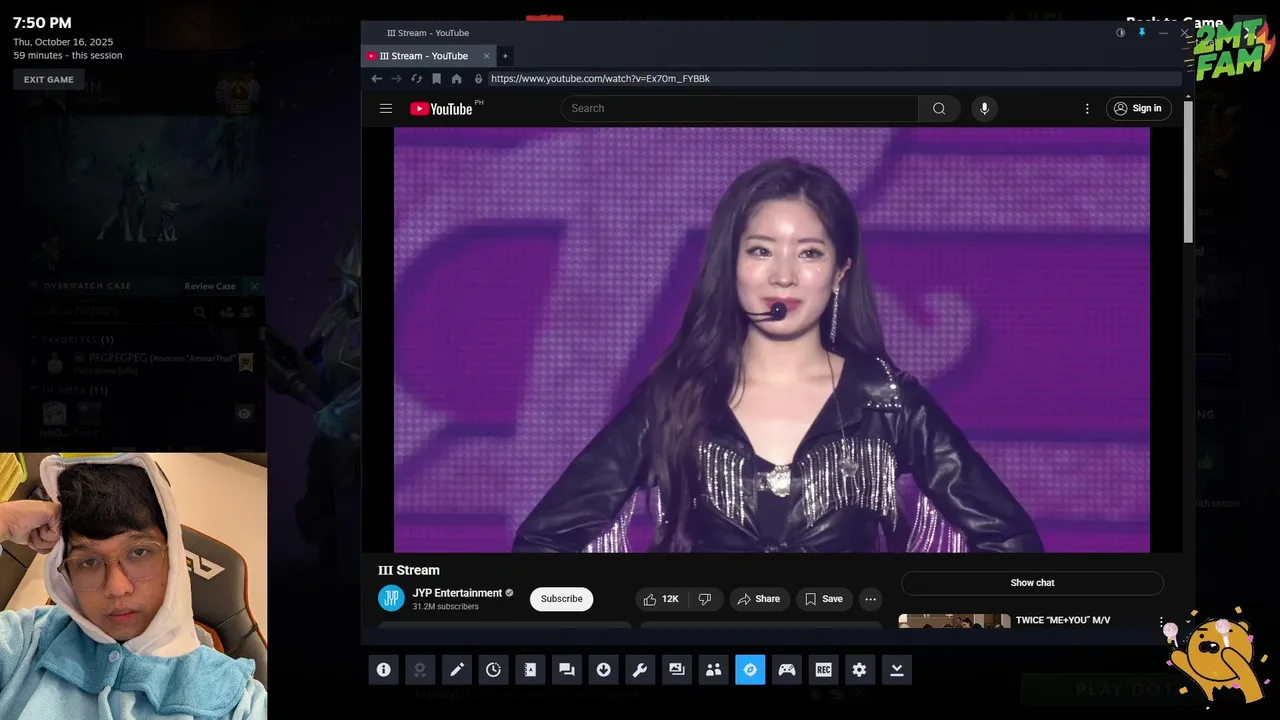
Task: Click the magnifier search button
Action: (939, 108)
